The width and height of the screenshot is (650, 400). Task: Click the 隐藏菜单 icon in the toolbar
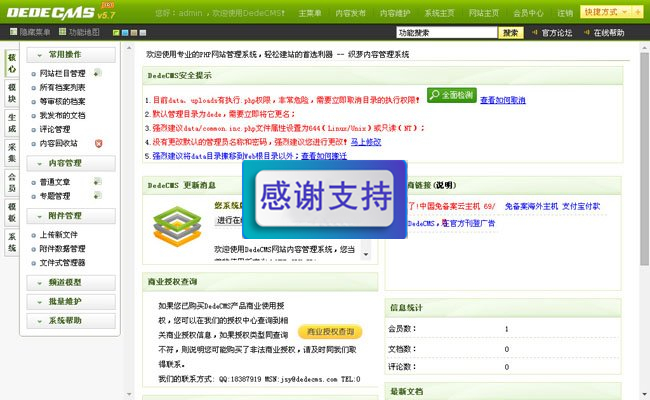point(14,32)
